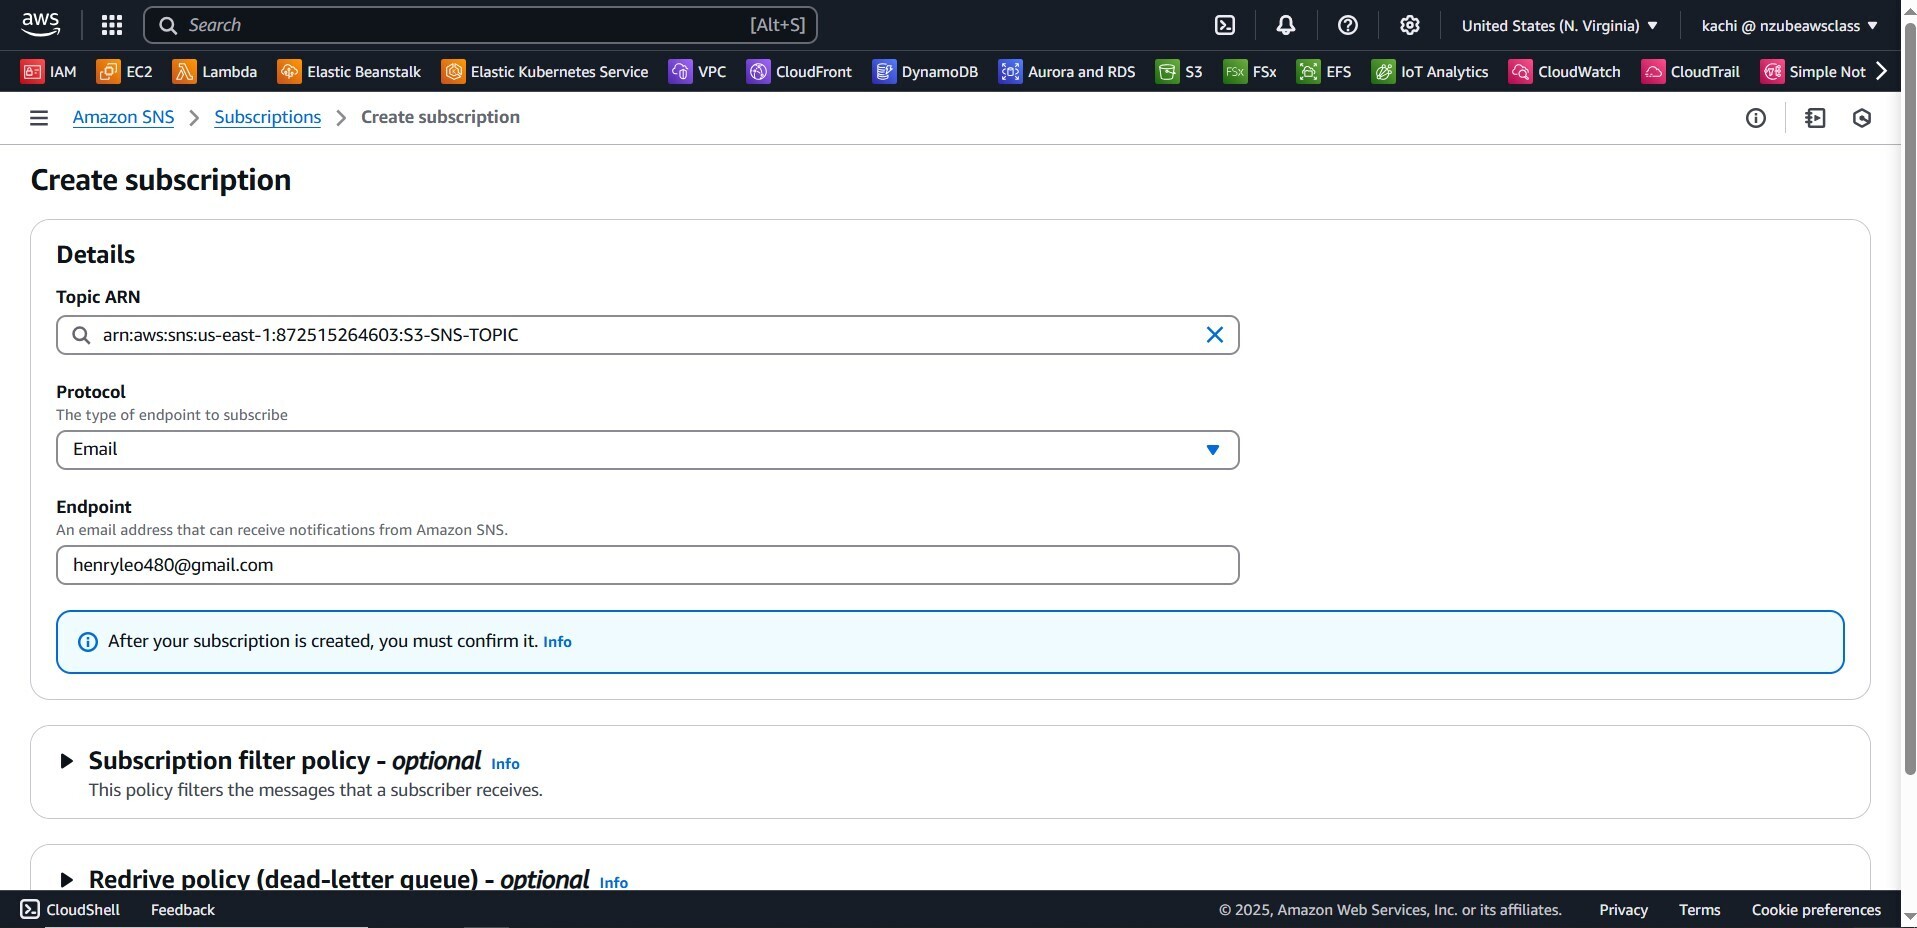Viewport: 1917px width, 928px height.
Task: Click the Topic ARN search field
Action: [648, 335]
